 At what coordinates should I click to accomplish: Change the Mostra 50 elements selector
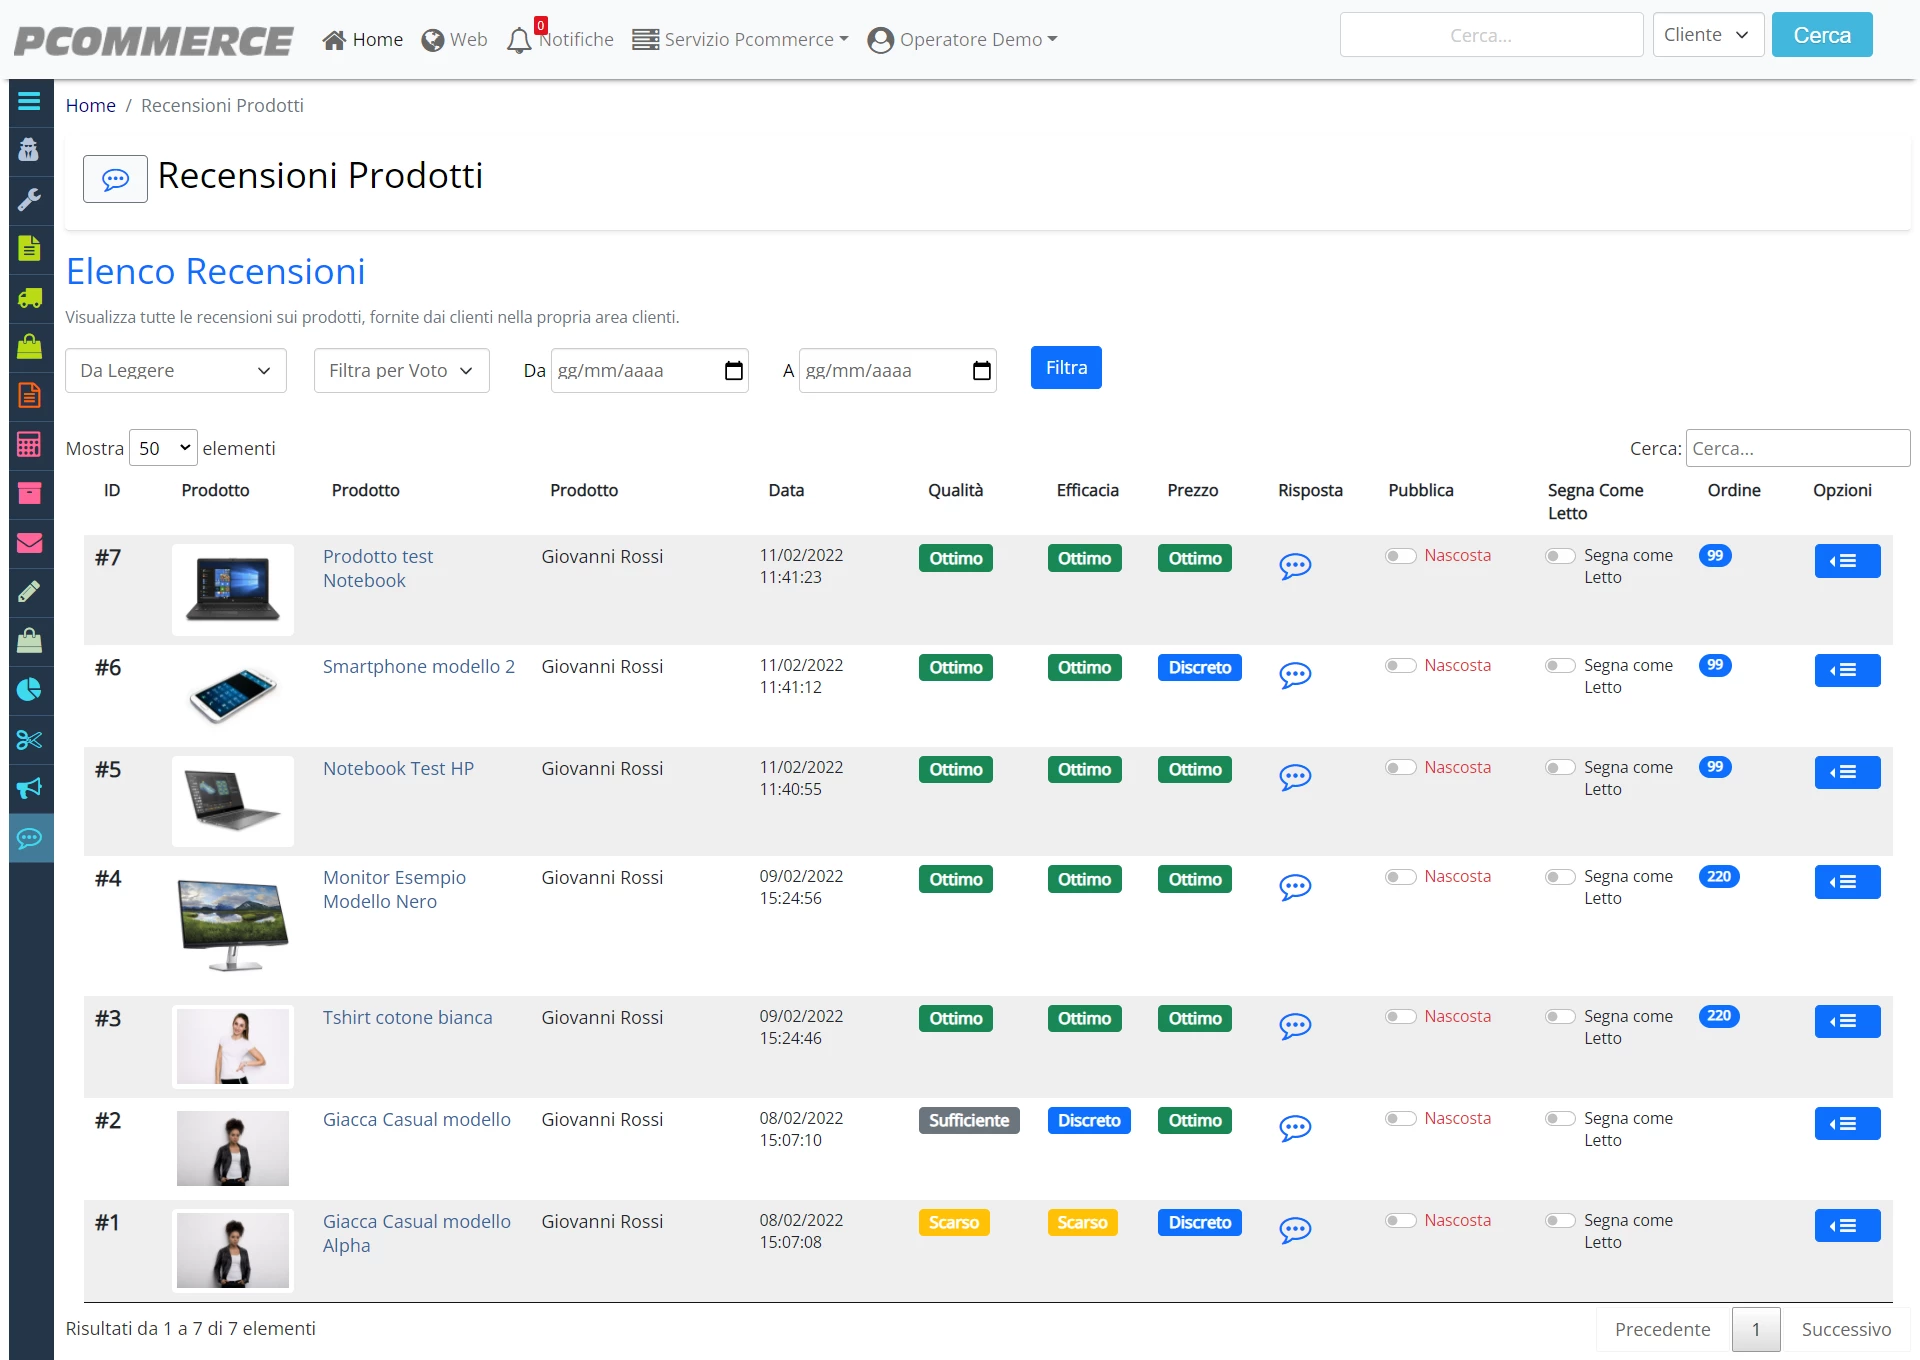point(163,448)
